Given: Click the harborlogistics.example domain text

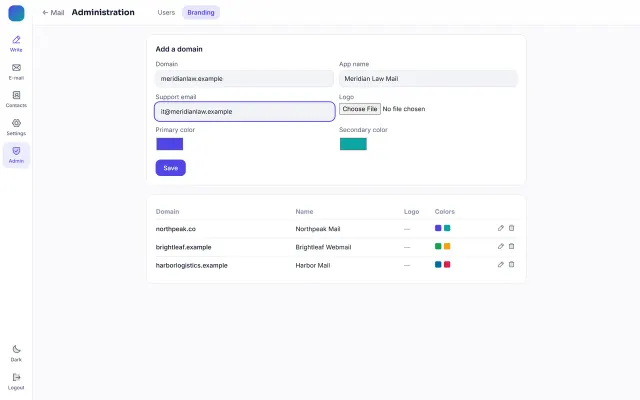Looking at the screenshot, I should (x=191, y=265).
